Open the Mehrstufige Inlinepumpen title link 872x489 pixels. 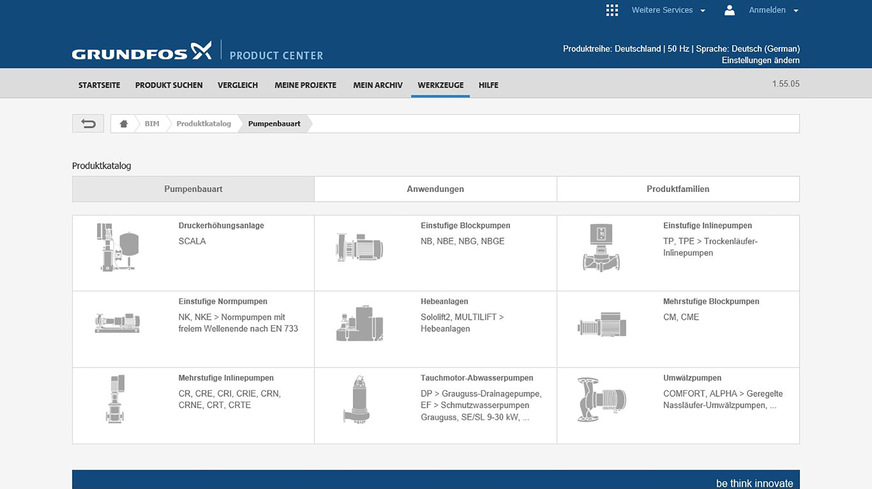[226, 378]
